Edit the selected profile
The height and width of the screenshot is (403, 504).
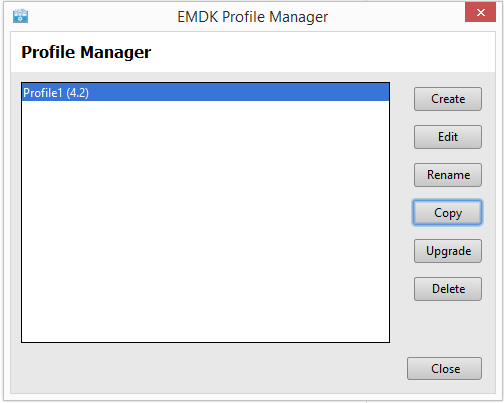point(448,137)
